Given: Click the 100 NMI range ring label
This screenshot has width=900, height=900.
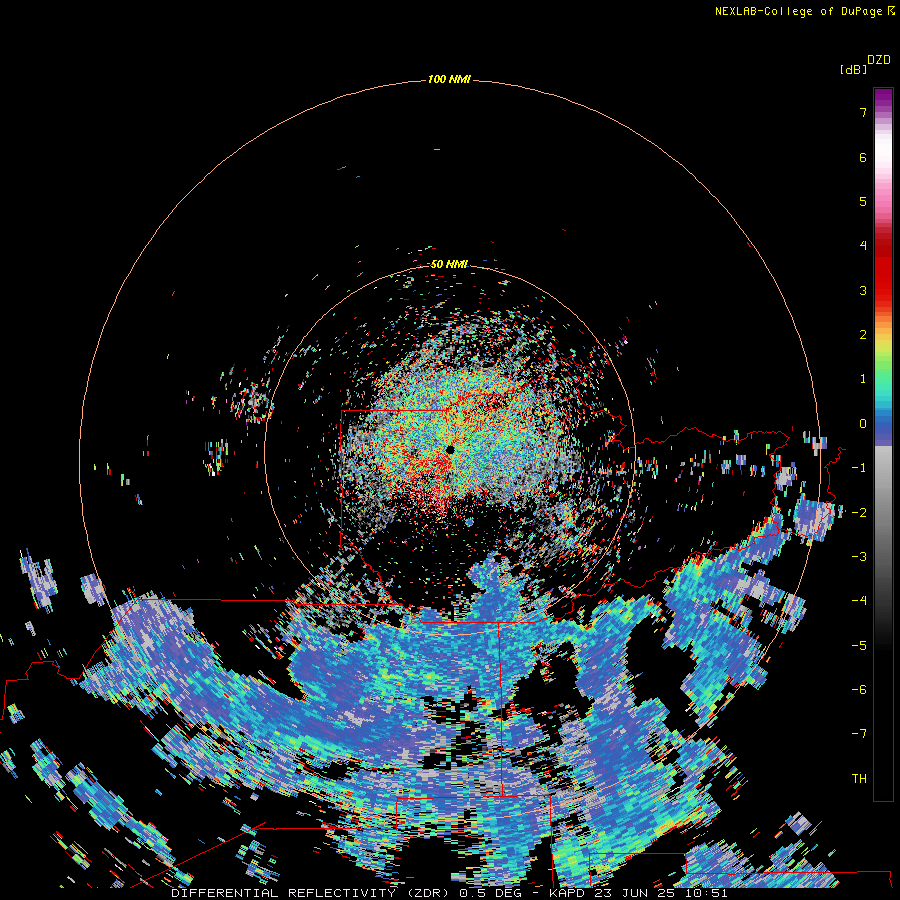Looking at the screenshot, I should coord(449,79).
